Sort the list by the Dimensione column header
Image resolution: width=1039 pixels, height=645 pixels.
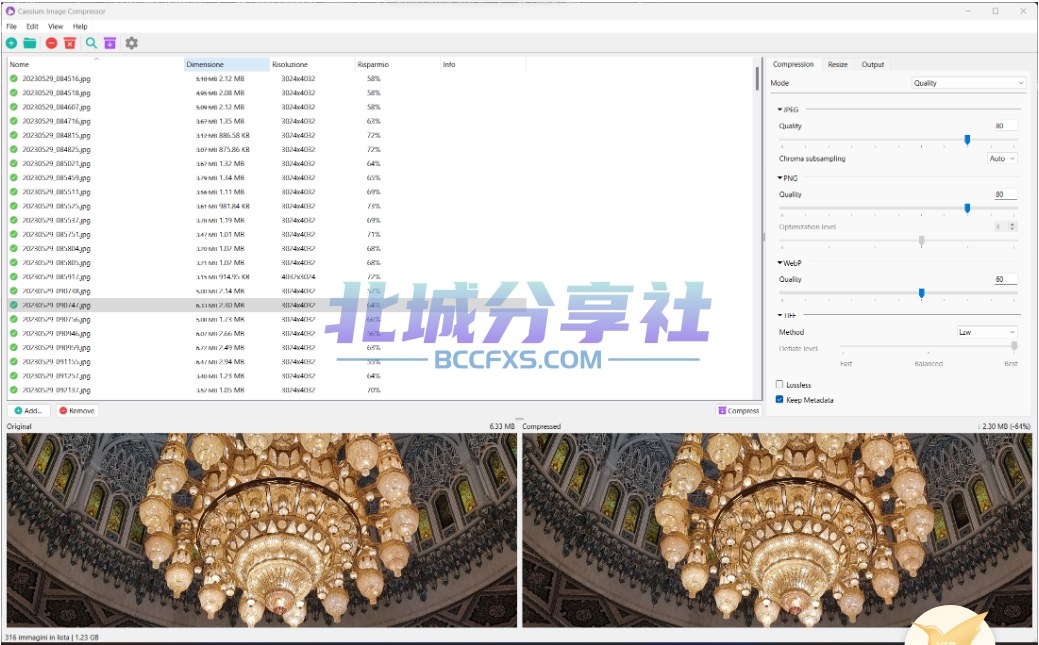pyautogui.click(x=226, y=65)
